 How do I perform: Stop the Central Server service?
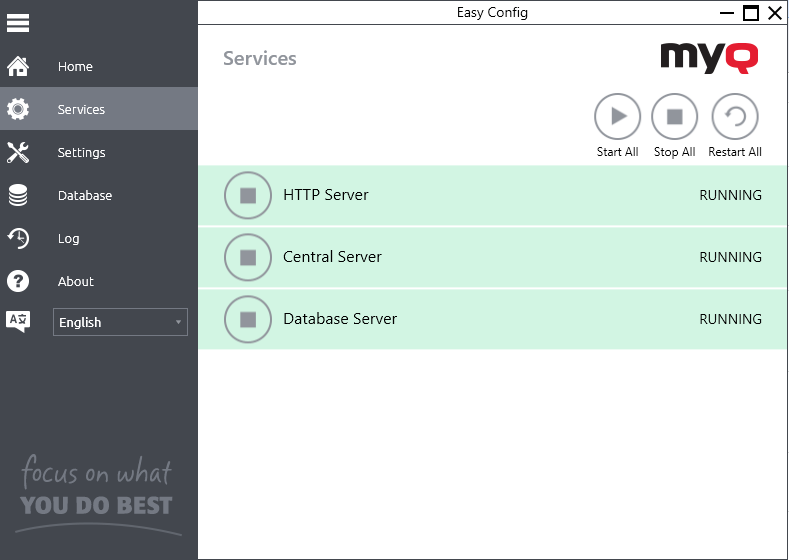pyautogui.click(x=248, y=257)
